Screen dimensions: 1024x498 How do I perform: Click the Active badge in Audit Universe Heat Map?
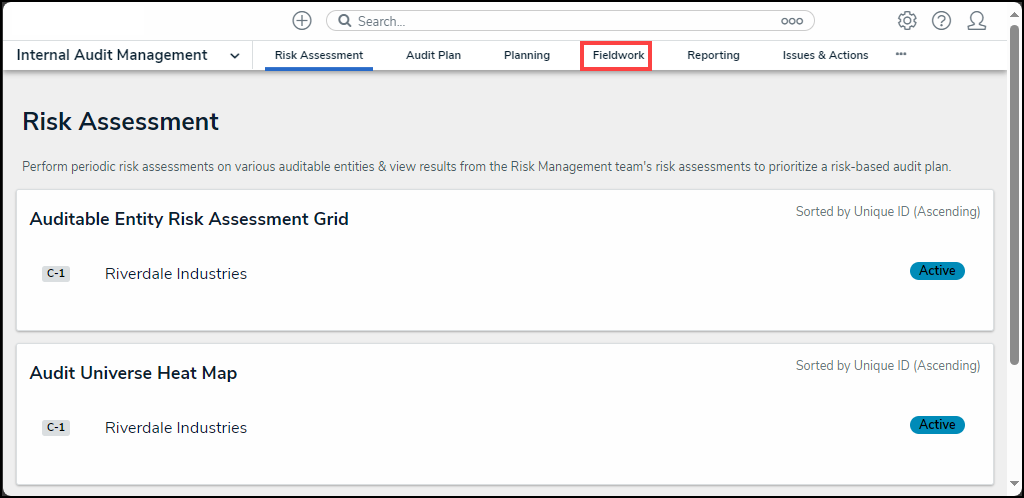[x=937, y=425]
